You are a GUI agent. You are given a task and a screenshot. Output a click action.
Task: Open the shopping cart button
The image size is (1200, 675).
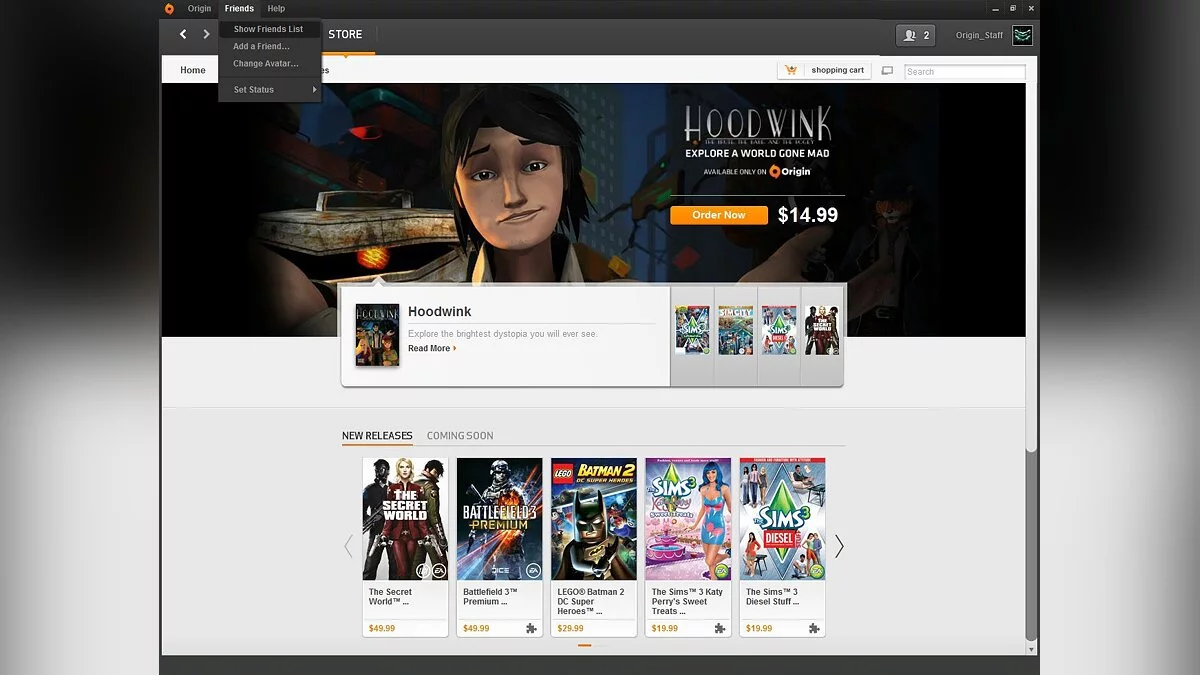(x=825, y=70)
